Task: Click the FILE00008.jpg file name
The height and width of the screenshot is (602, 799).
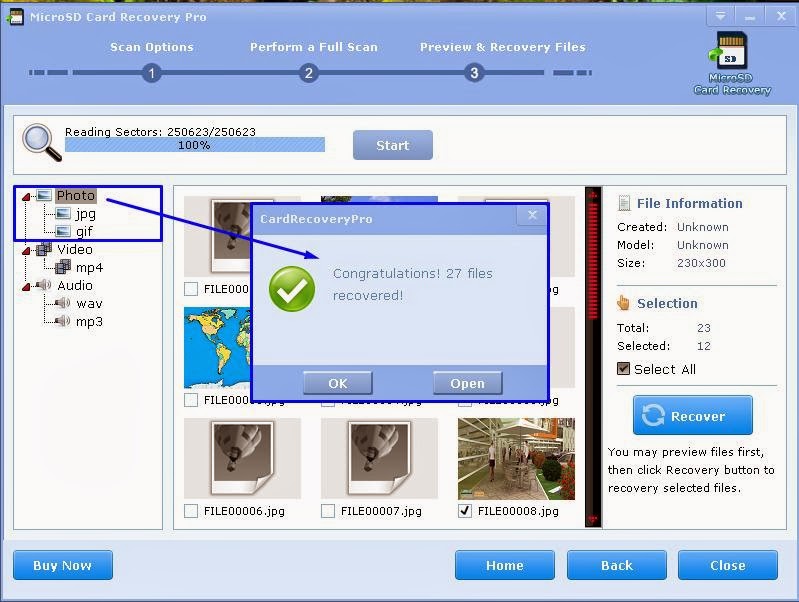Action: 518,511
